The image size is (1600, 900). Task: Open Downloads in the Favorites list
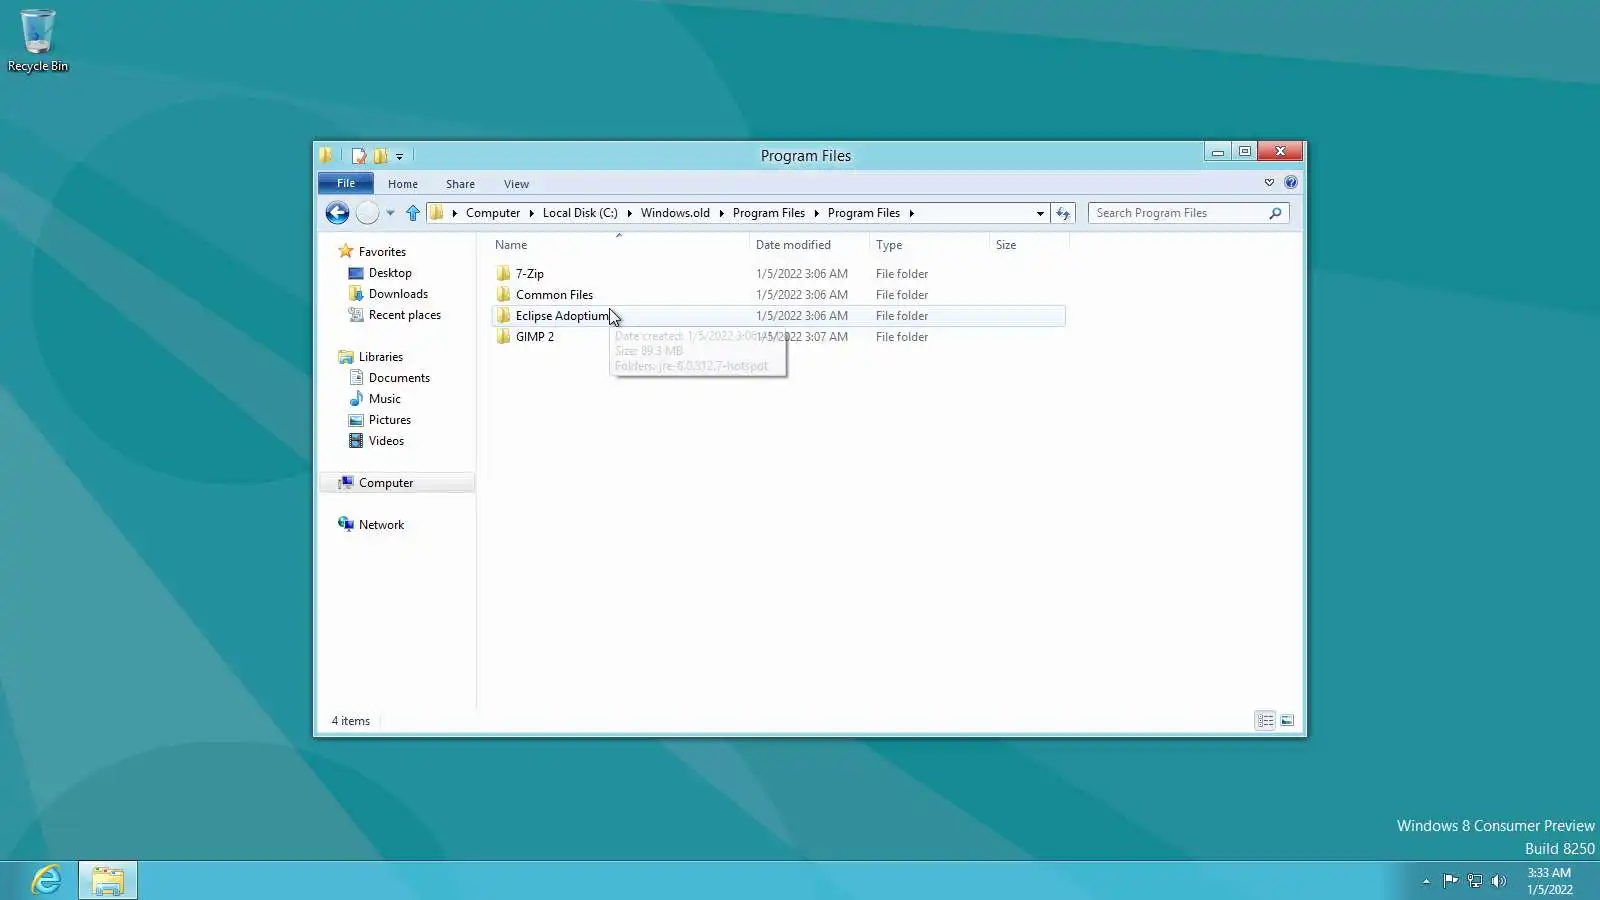[398, 294]
